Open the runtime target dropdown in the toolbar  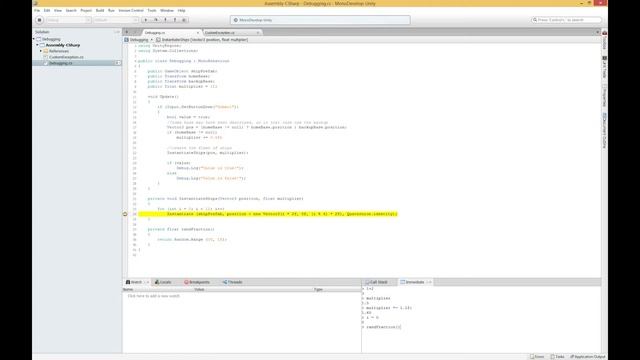(x=116, y=20)
